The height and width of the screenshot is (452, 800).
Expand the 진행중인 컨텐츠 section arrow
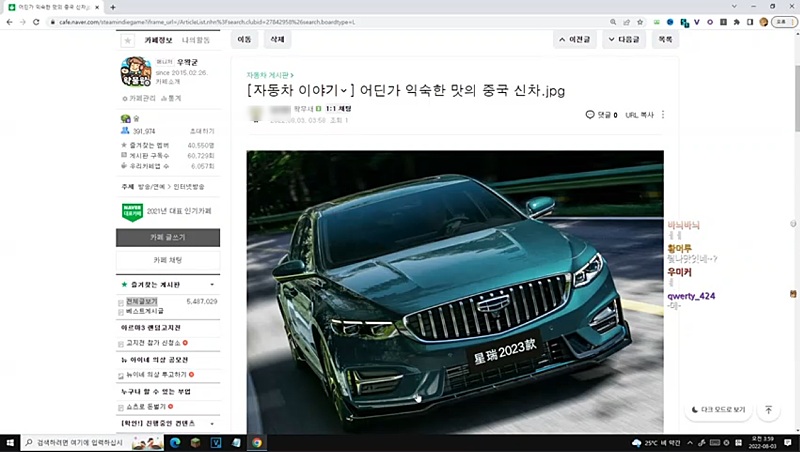tap(212, 423)
